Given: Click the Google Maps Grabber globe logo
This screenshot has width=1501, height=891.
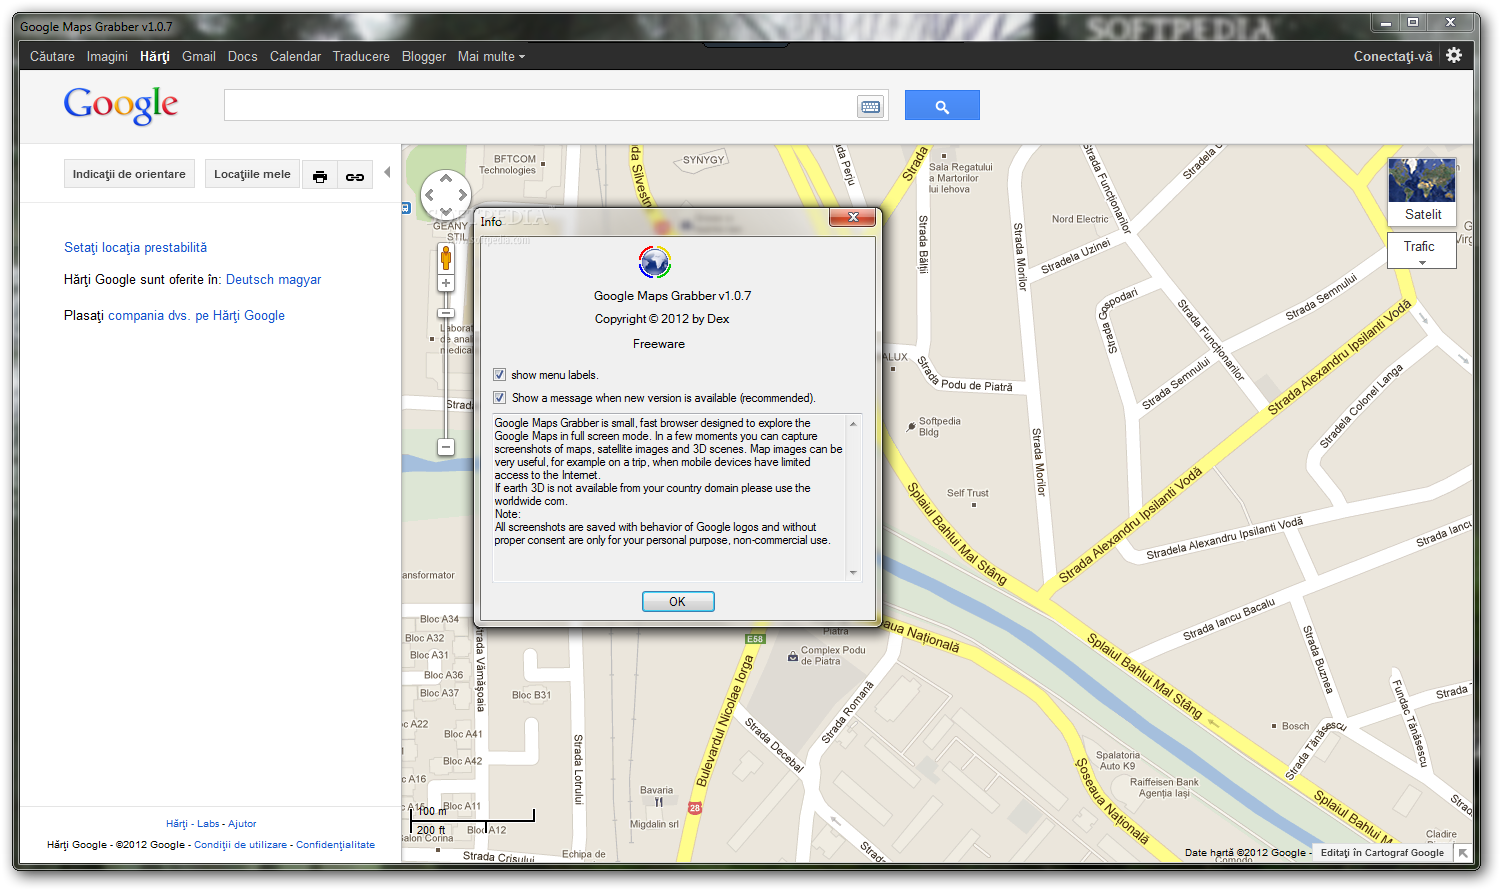Looking at the screenshot, I should [x=655, y=262].
